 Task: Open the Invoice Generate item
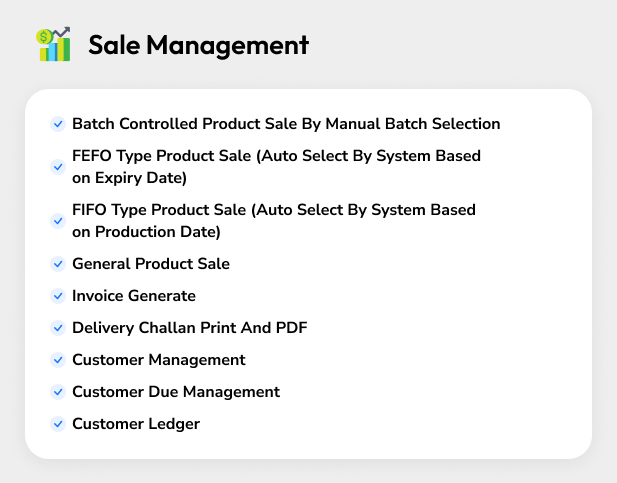pos(134,296)
